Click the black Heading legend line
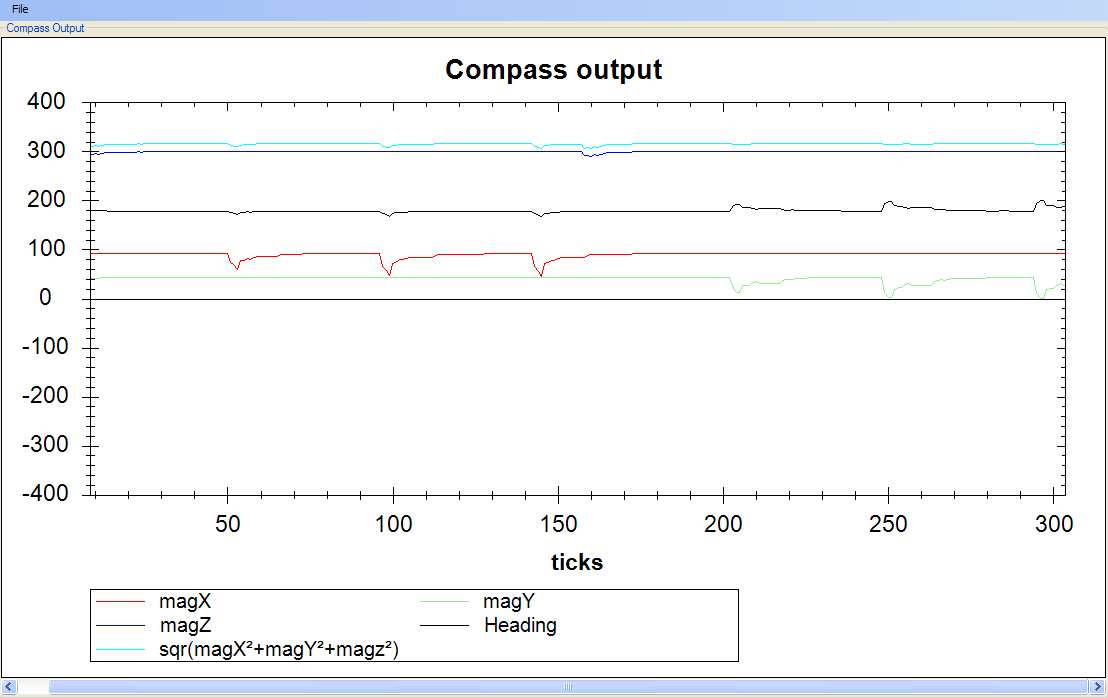Viewport: 1108px width, 698px height. [444, 626]
